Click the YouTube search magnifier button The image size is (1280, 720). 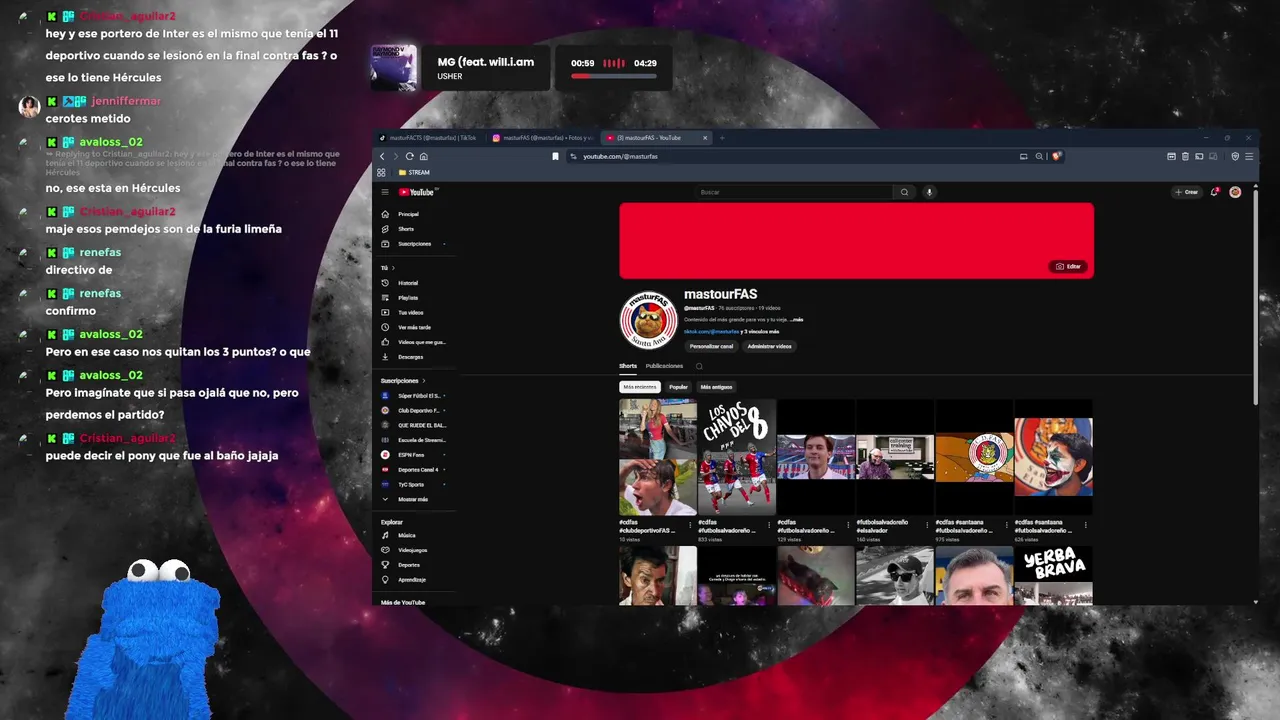[x=904, y=192]
